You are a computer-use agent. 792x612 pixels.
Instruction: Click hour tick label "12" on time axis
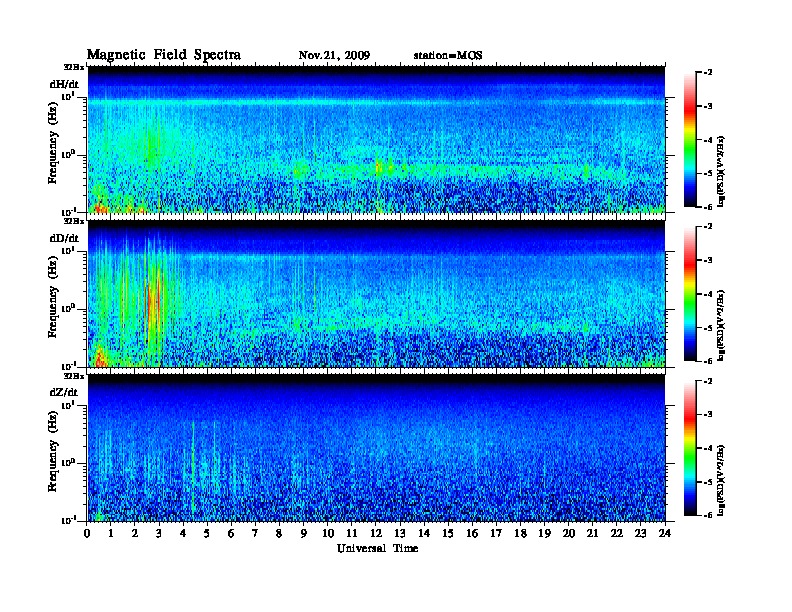click(376, 533)
